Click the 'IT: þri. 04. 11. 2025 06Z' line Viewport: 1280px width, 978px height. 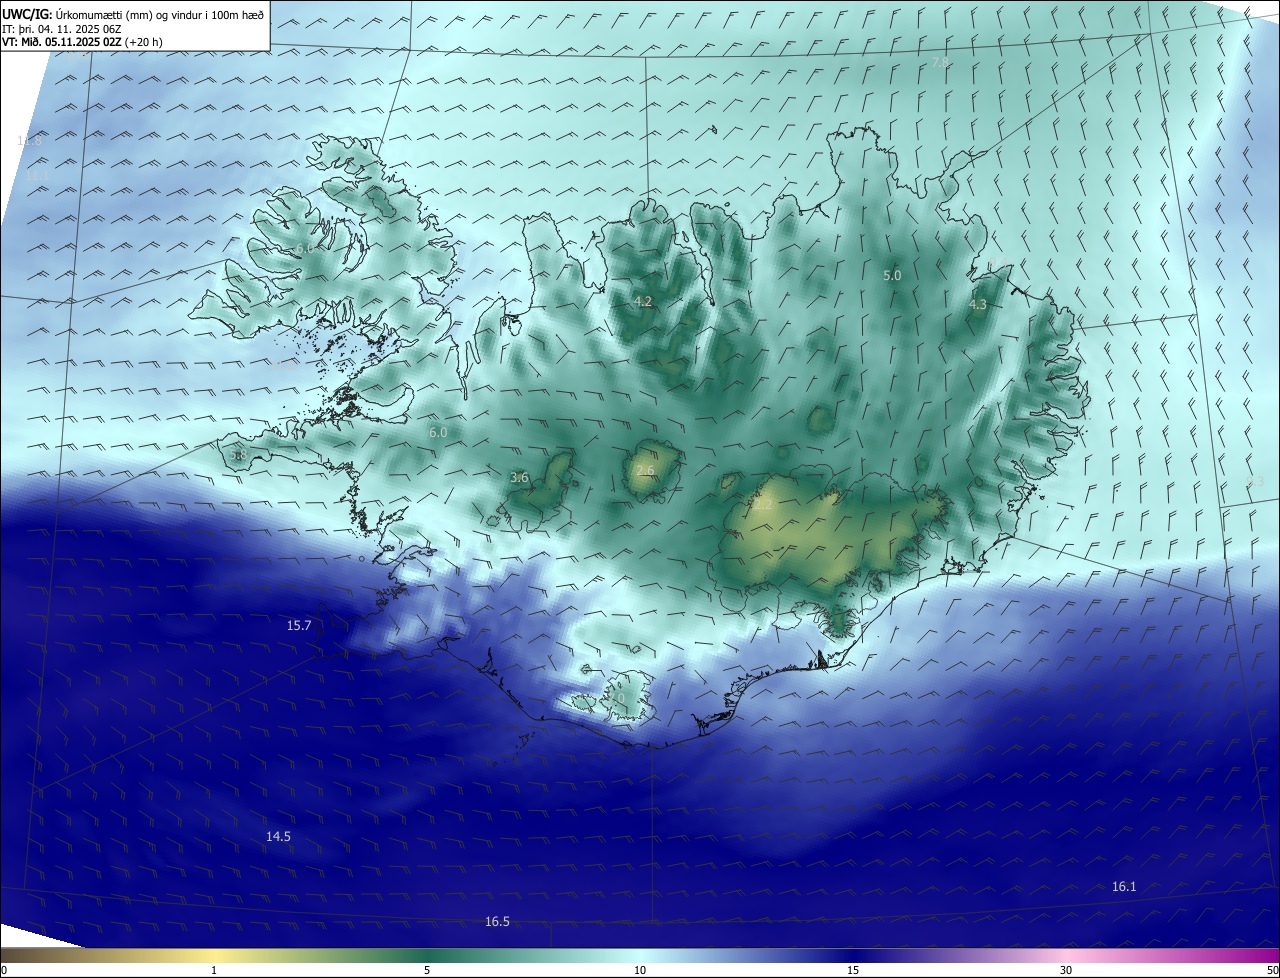63,29
